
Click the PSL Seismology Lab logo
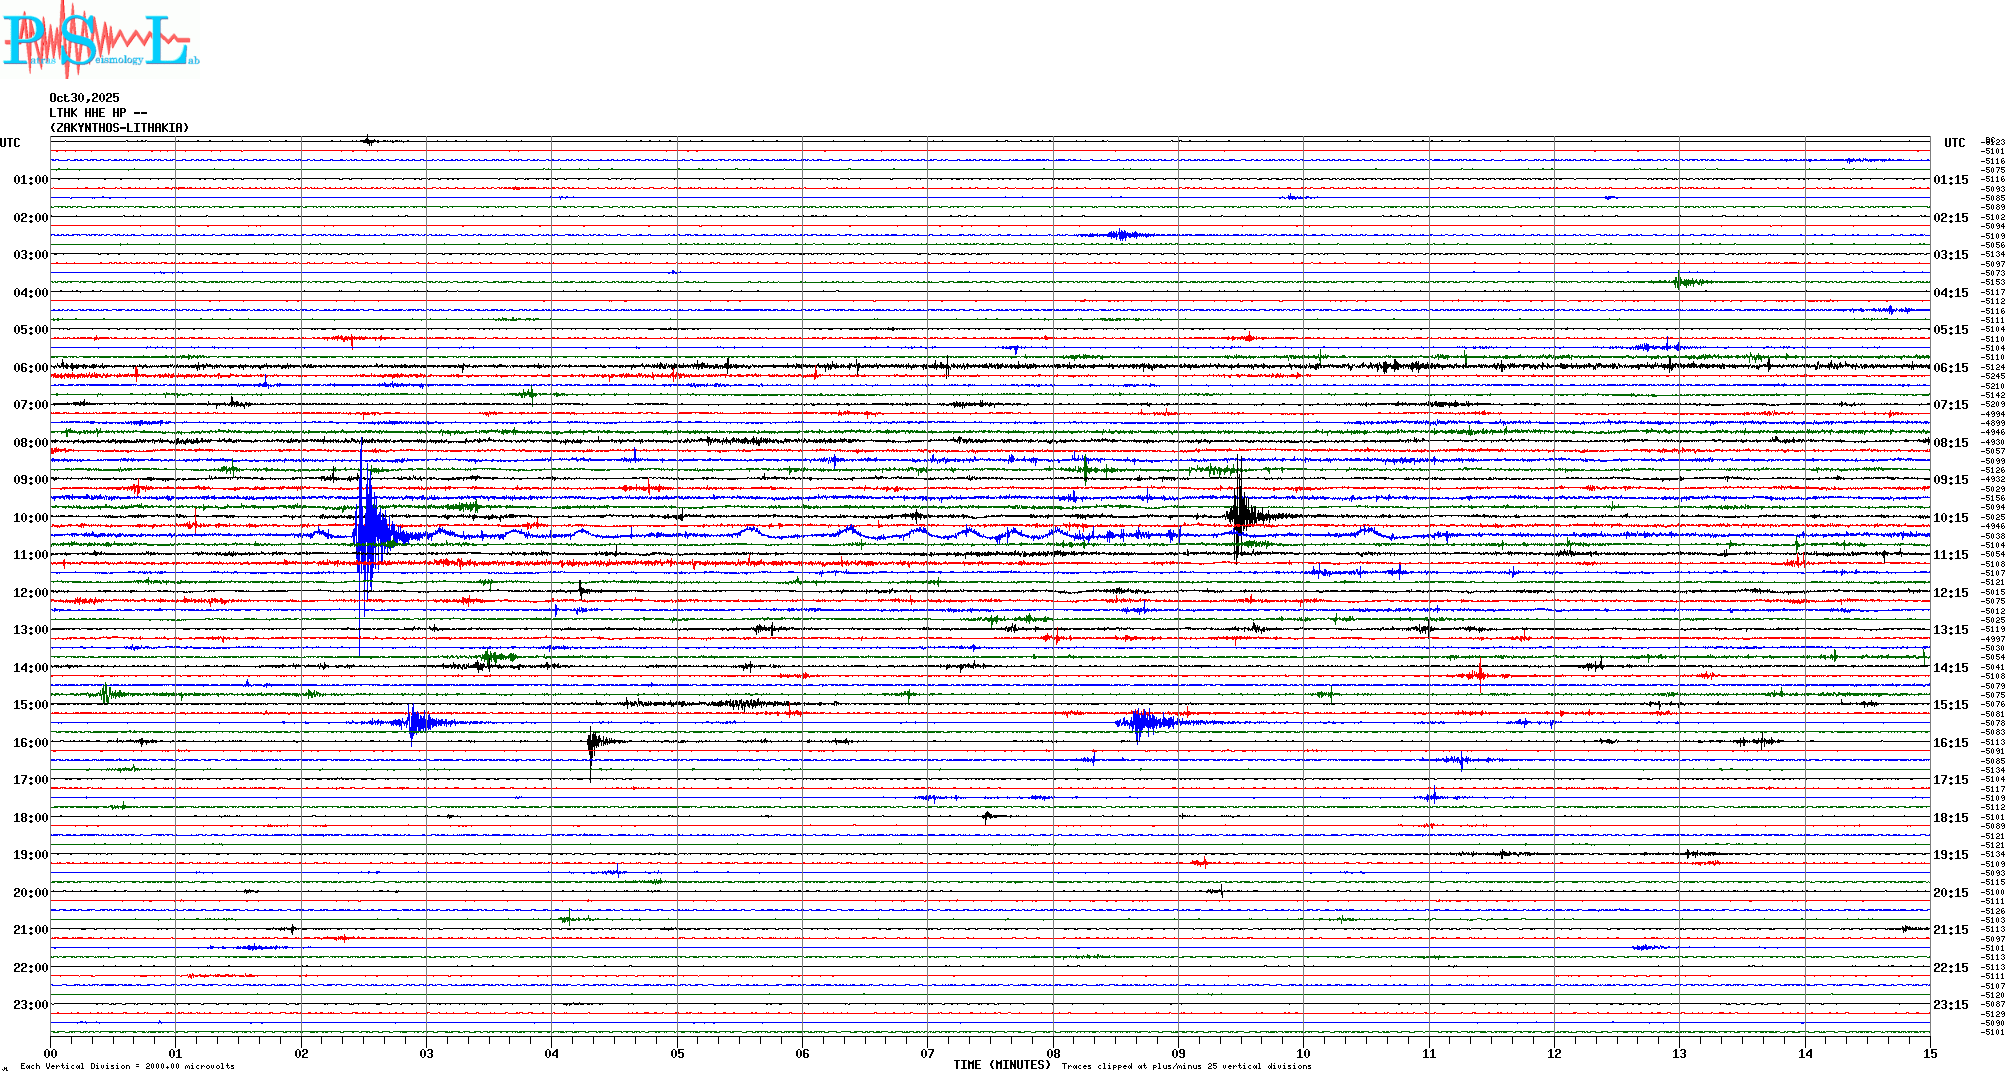click(x=100, y=40)
